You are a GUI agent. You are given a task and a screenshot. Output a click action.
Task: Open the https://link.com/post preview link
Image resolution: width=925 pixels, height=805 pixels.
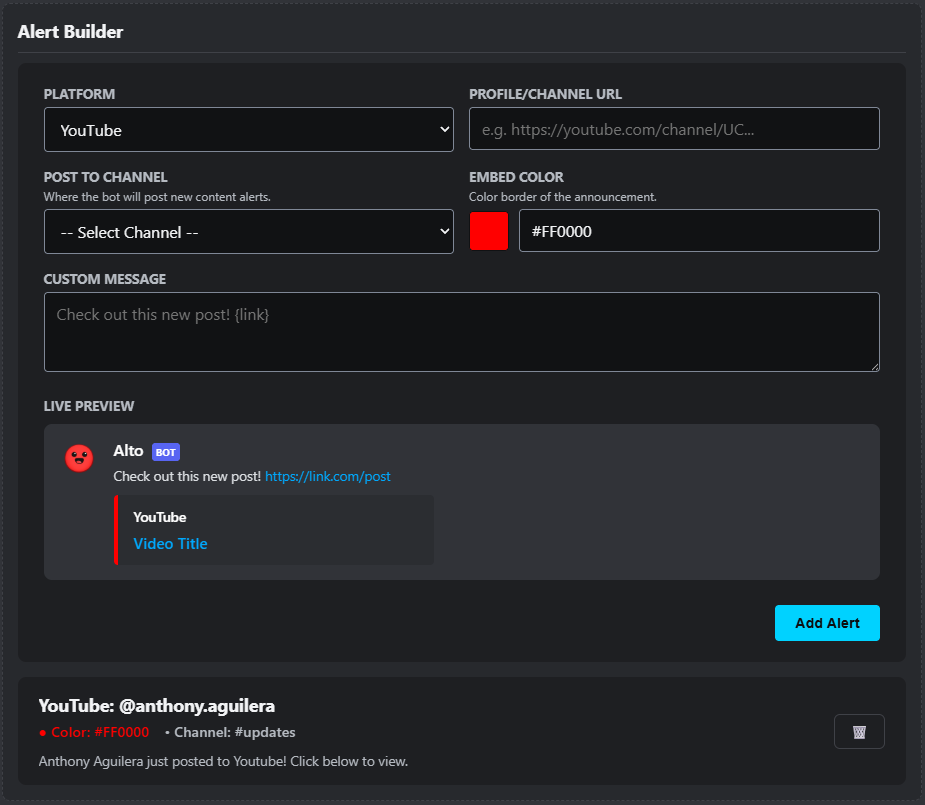[x=327, y=477]
